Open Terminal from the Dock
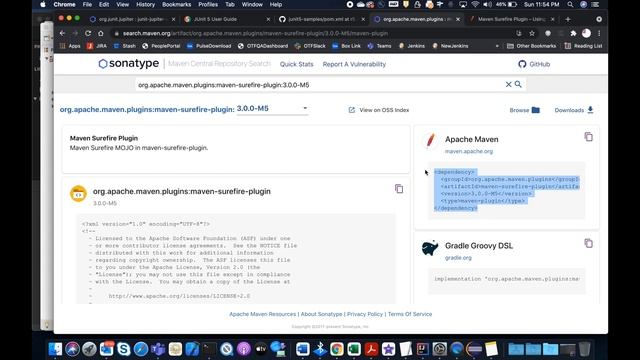 [209, 349]
